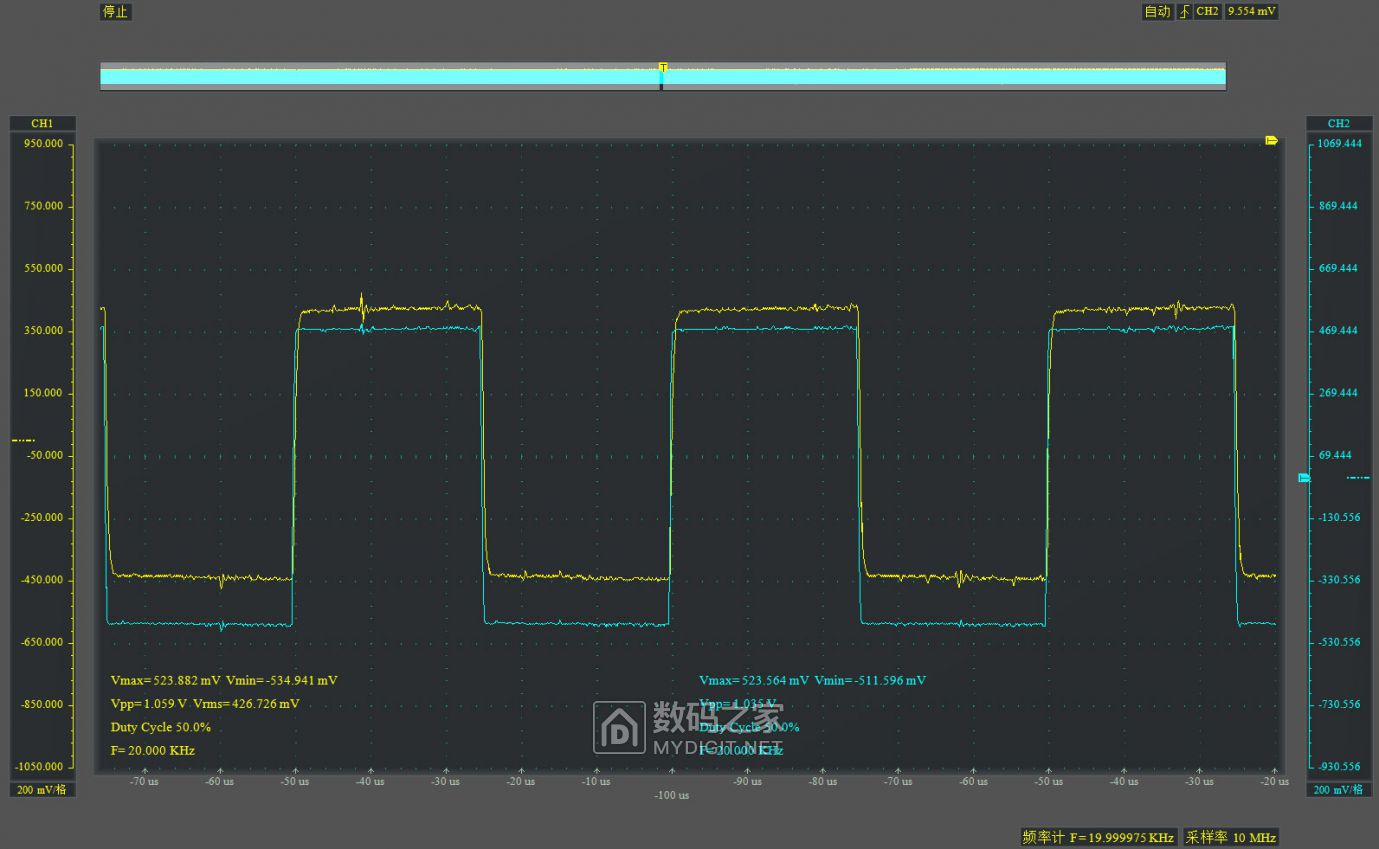Screen dimensions: 1379x849
Task: Click the yellow trigger level marker icon
Action: (1271, 141)
